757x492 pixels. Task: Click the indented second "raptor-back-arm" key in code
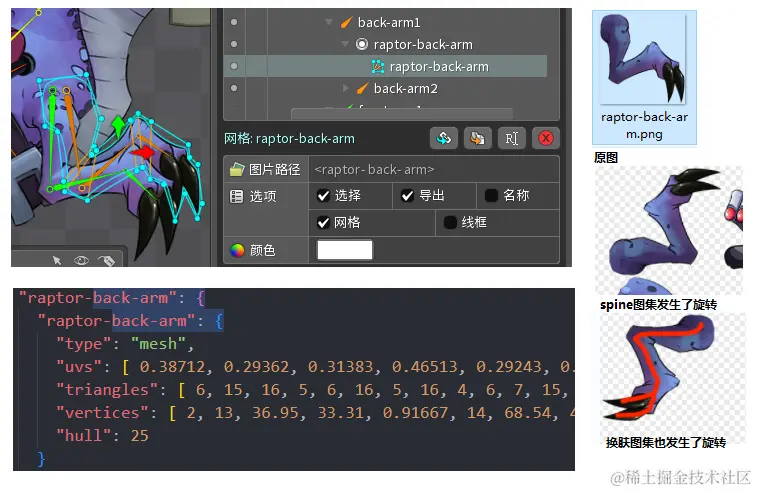coord(116,321)
